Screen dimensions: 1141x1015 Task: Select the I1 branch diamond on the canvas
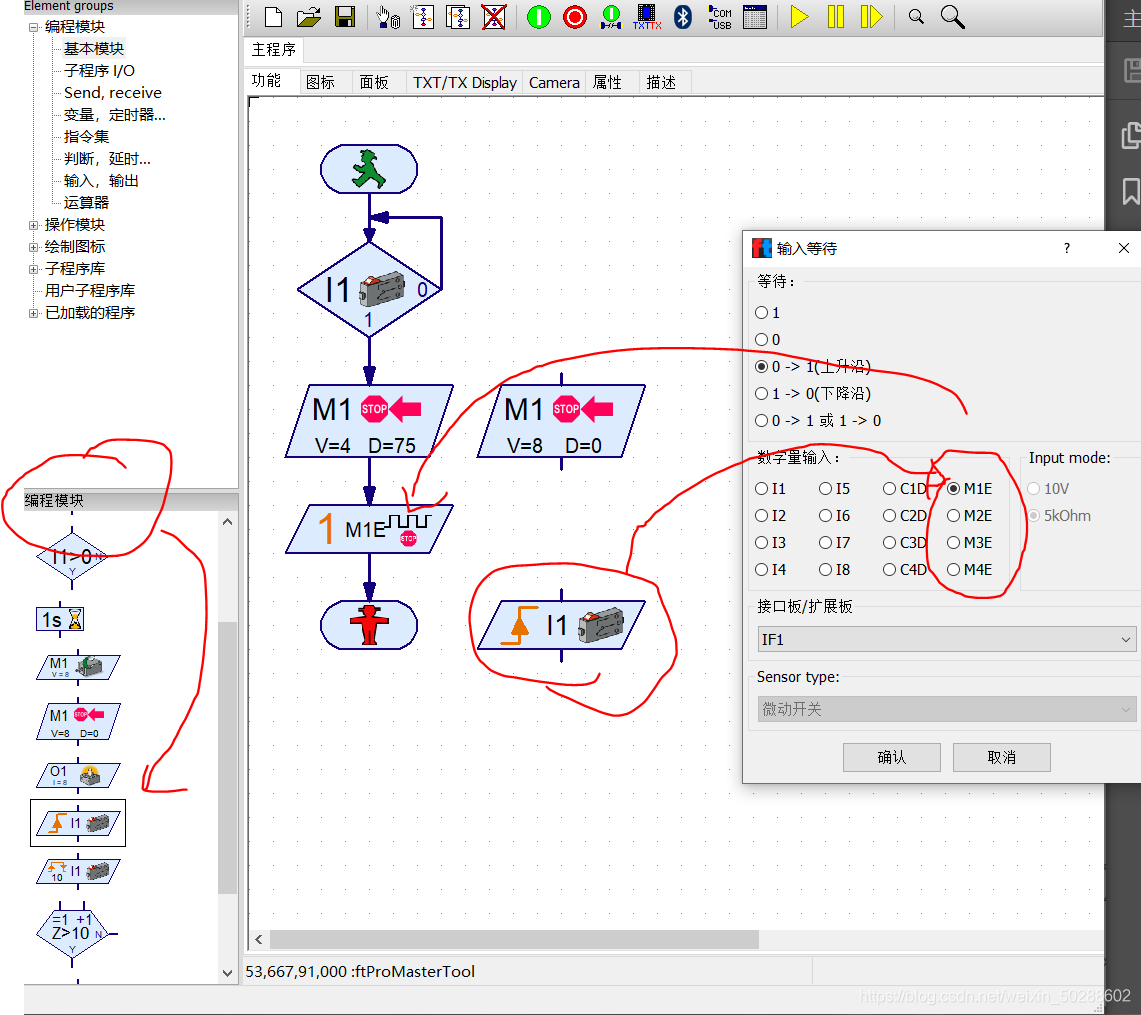click(x=370, y=290)
